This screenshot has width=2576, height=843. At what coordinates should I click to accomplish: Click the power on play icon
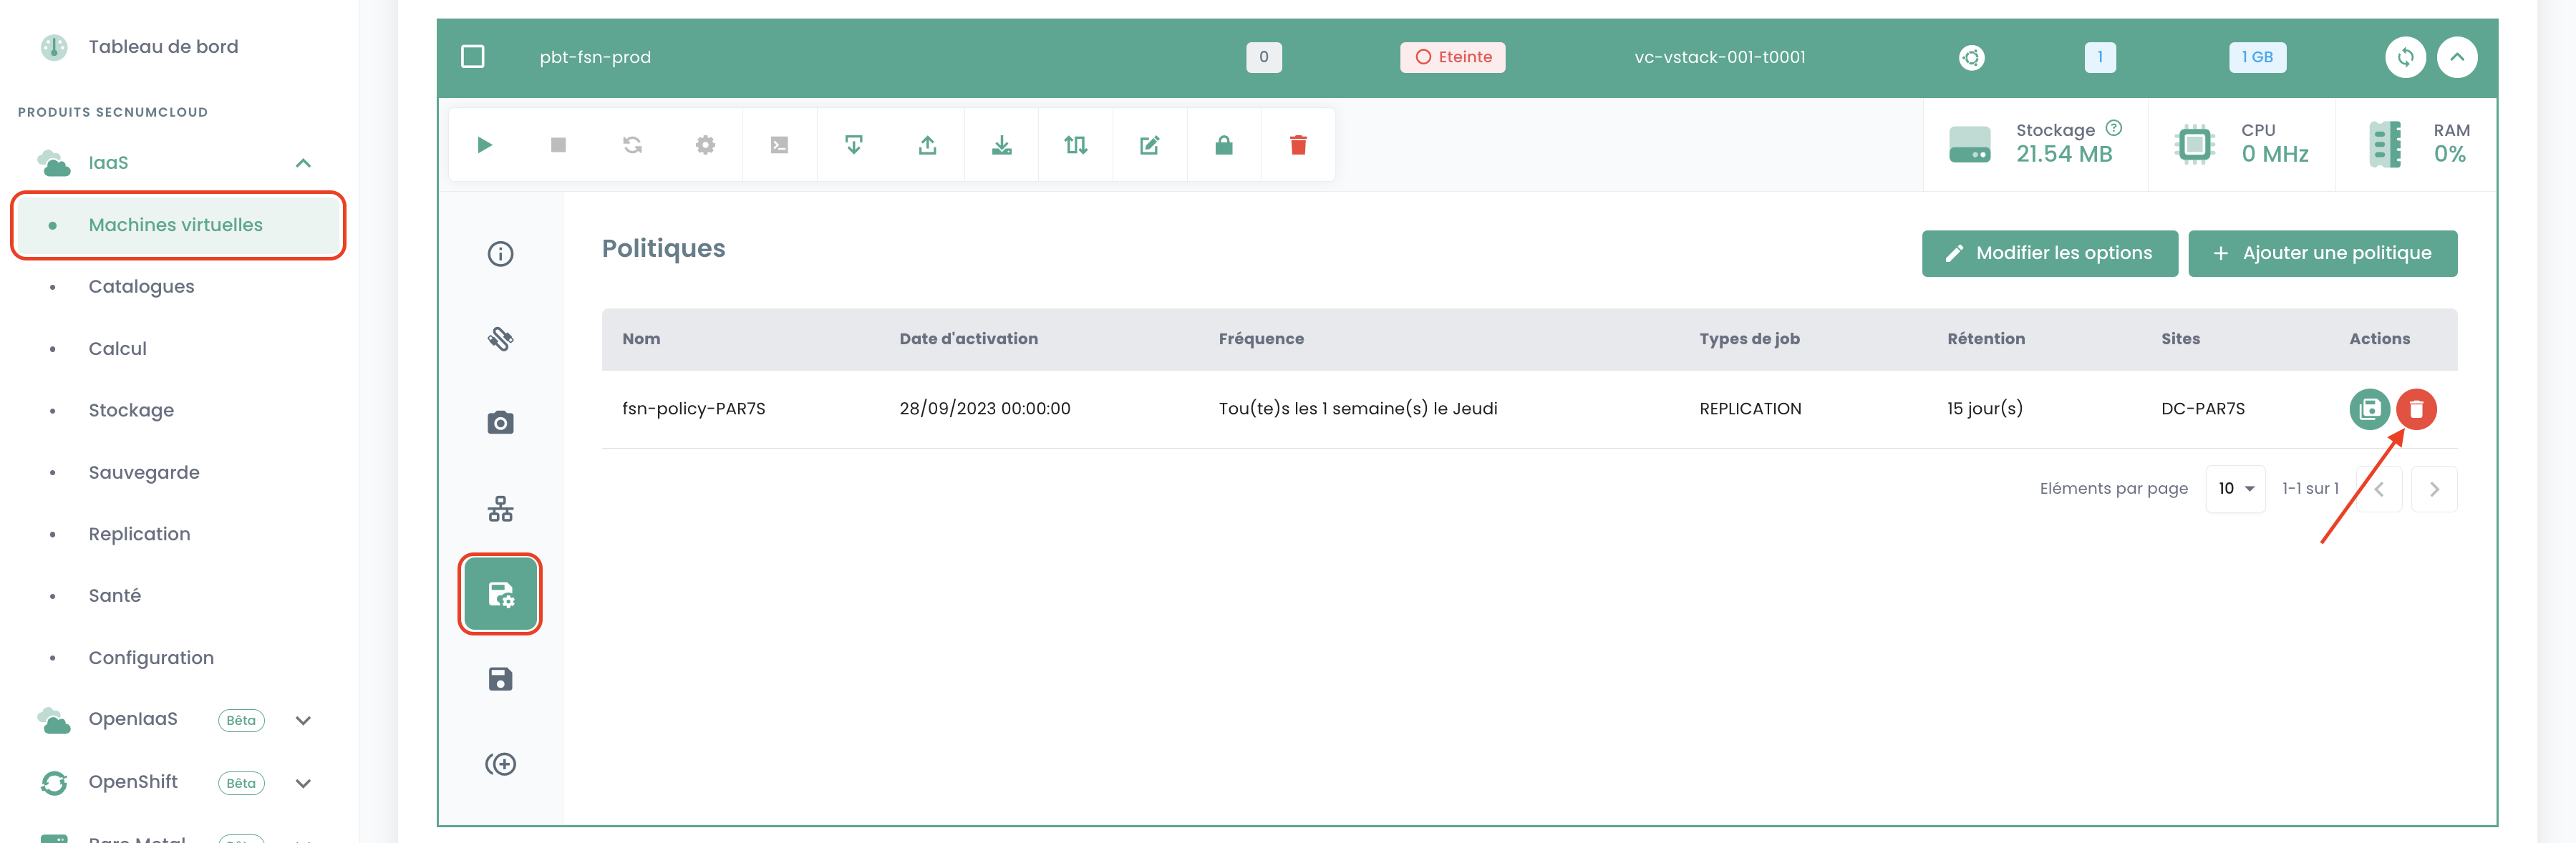point(485,145)
